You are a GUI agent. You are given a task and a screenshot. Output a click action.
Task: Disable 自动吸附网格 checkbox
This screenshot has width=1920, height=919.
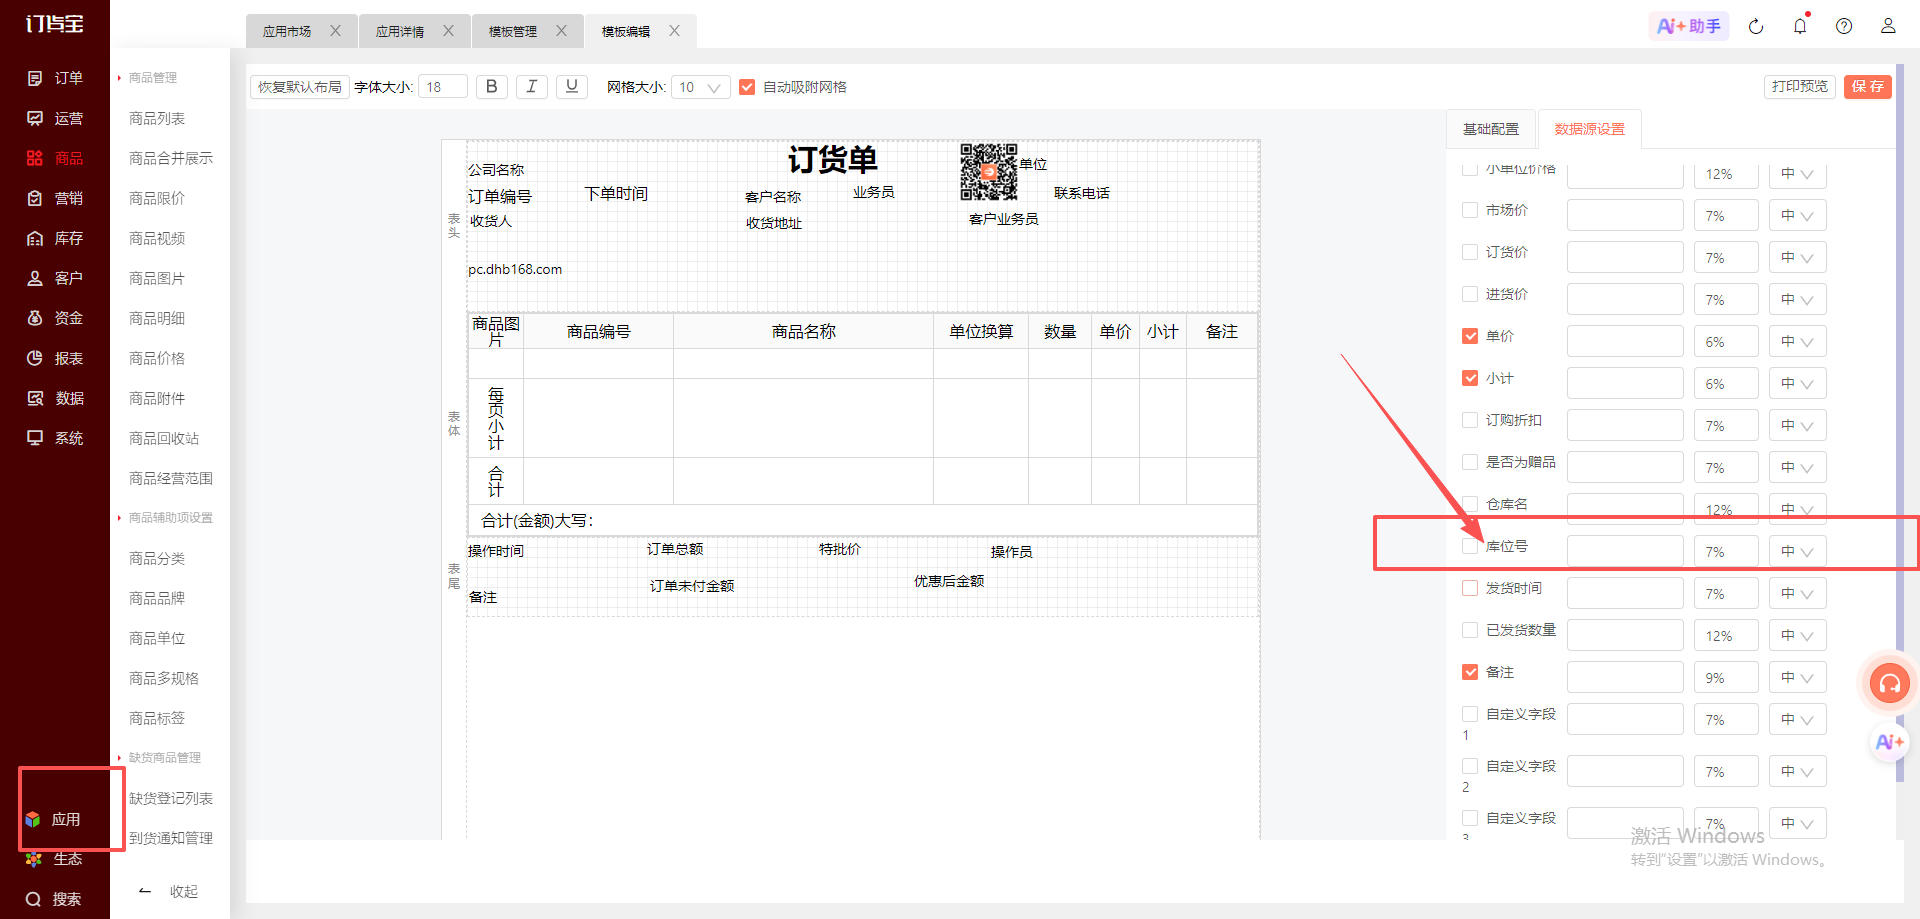point(747,87)
